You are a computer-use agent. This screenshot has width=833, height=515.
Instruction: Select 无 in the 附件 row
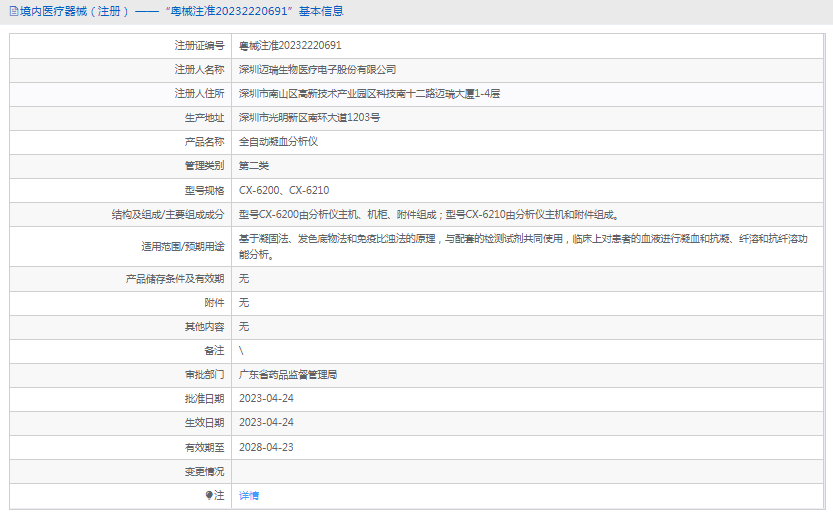point(244,302)
